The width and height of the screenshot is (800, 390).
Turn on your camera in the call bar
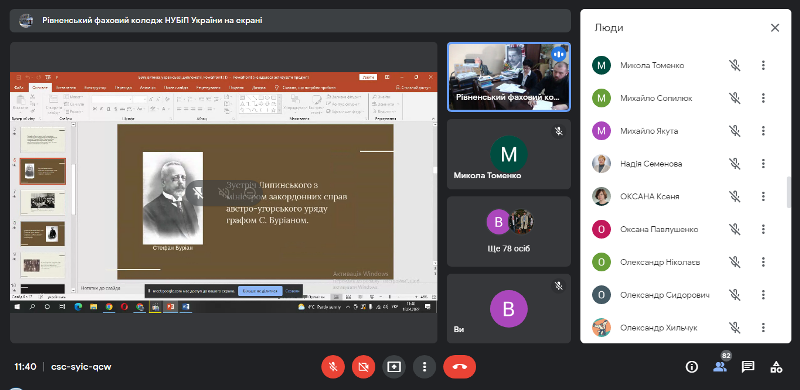(363, 367)
